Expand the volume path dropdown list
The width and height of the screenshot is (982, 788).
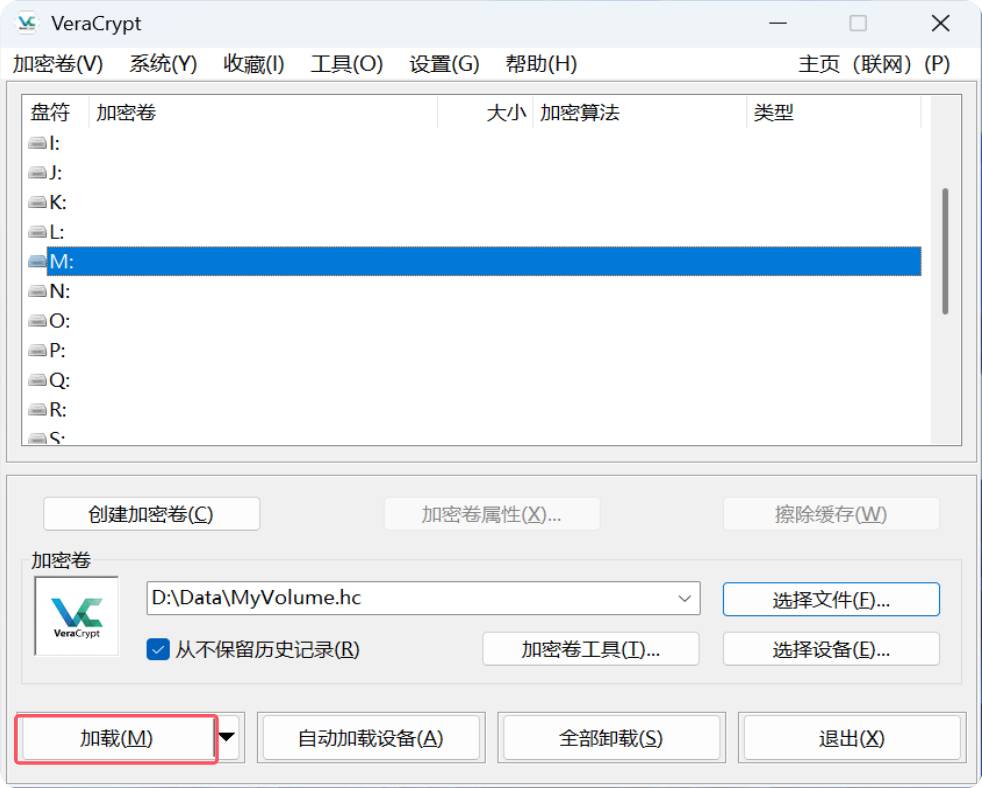tap(685, 599)
